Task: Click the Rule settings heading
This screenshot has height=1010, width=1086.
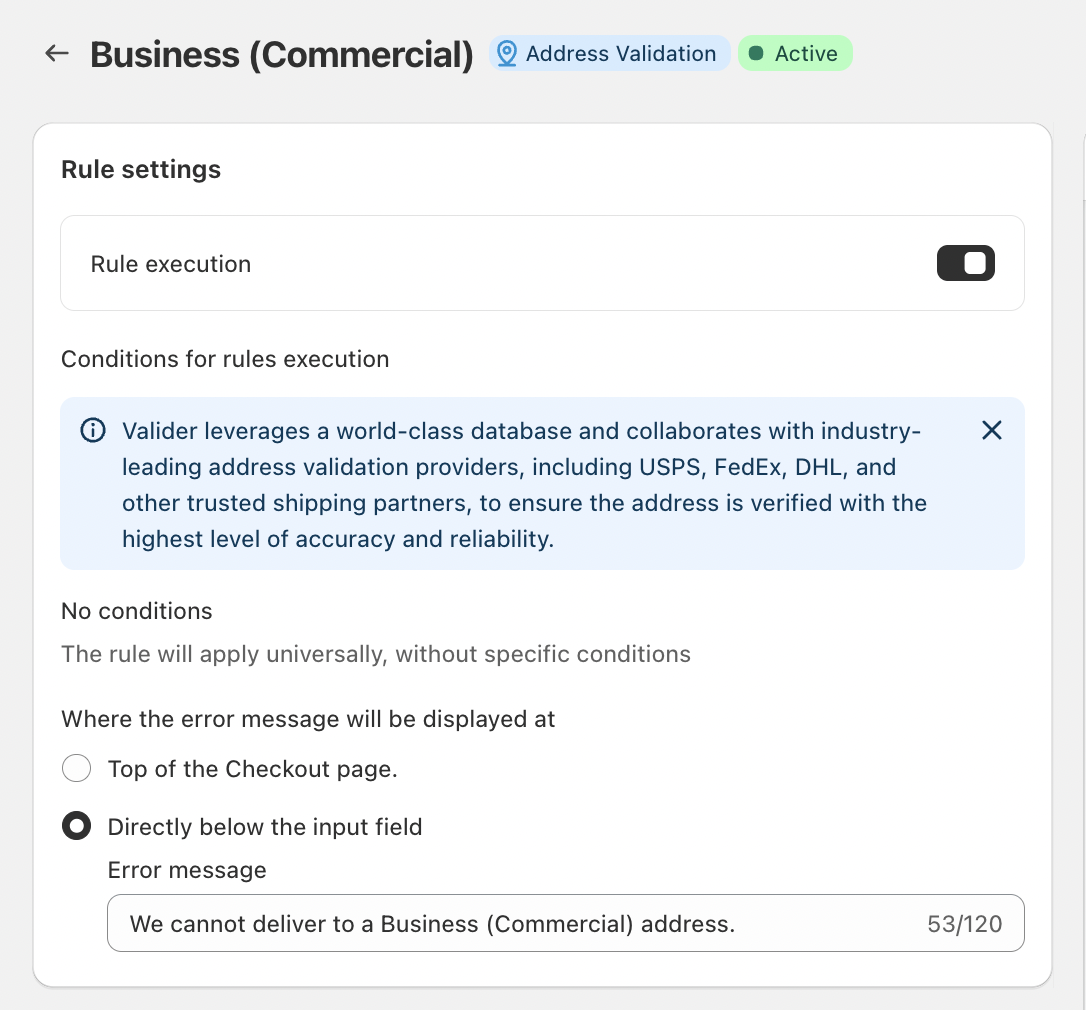Action: [x=141, y=169]
